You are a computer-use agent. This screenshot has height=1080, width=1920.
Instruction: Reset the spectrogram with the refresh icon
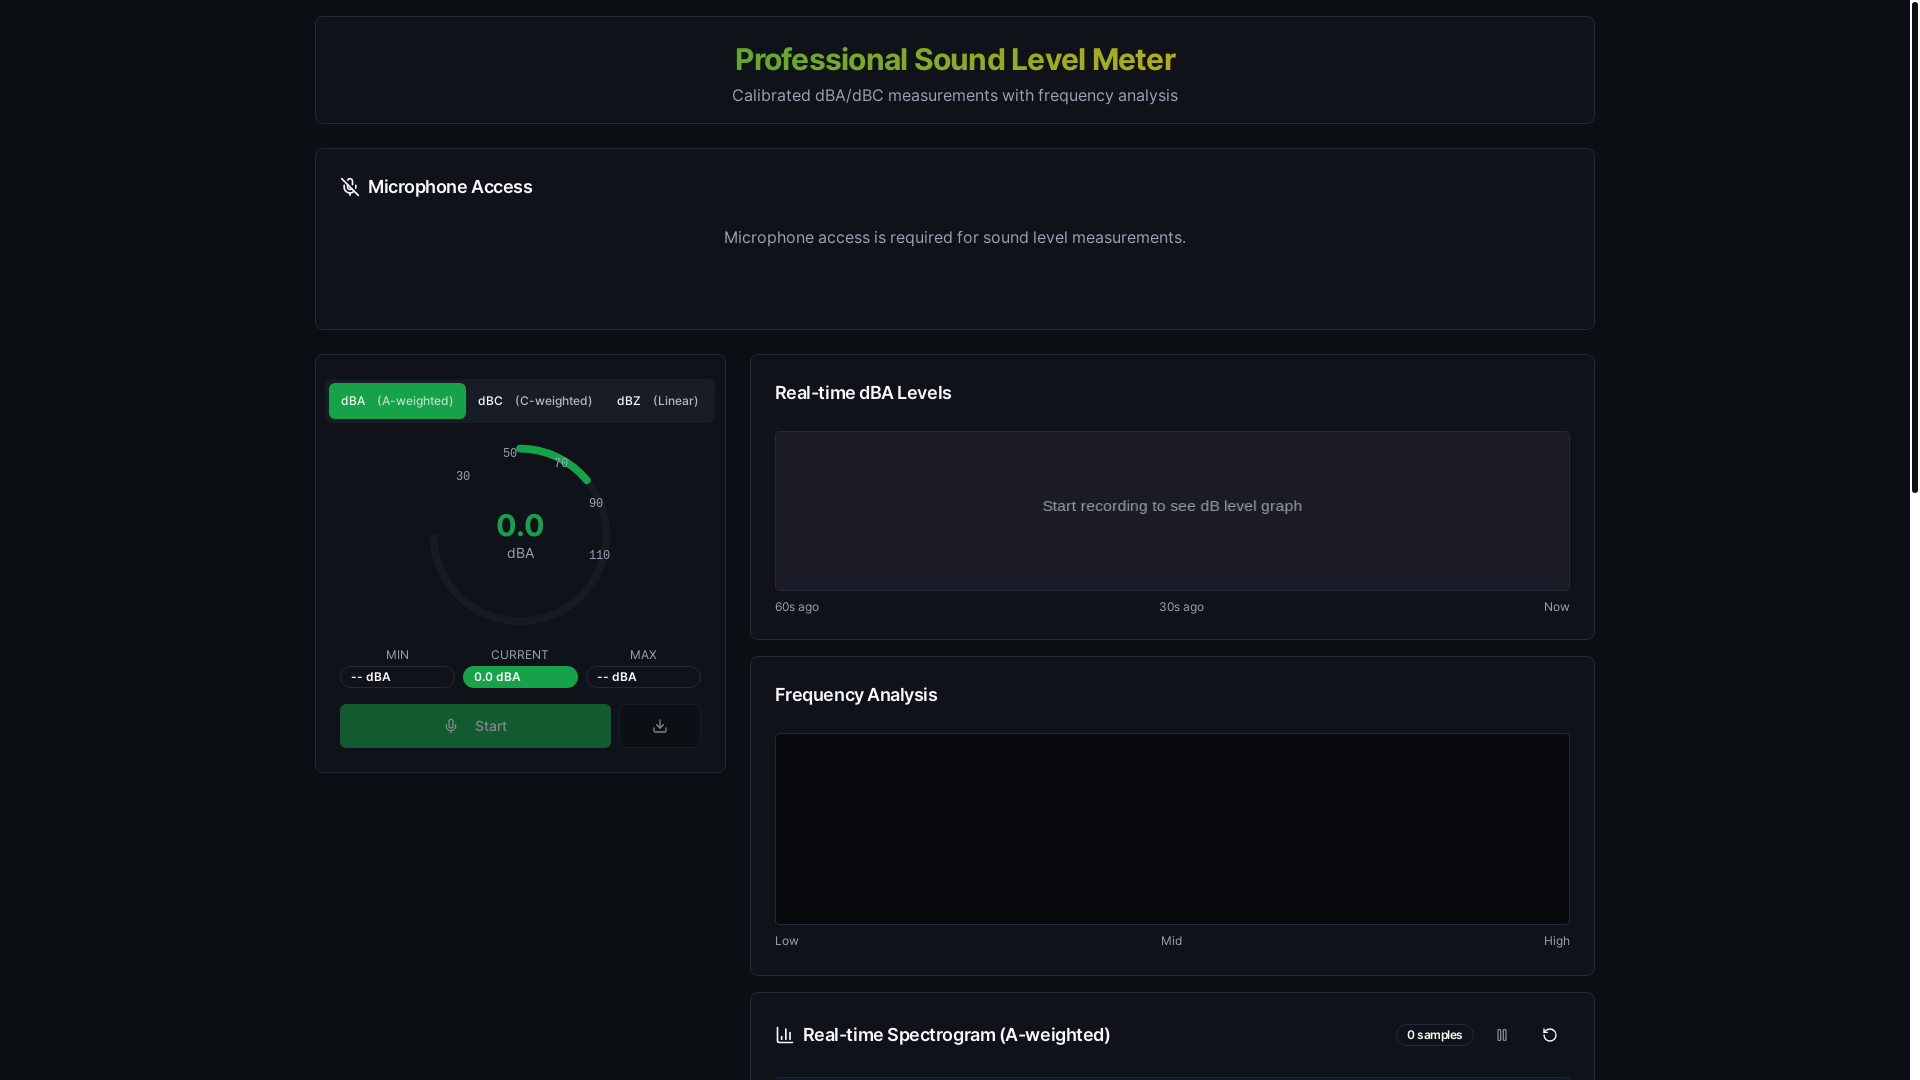point(1550,1035)
